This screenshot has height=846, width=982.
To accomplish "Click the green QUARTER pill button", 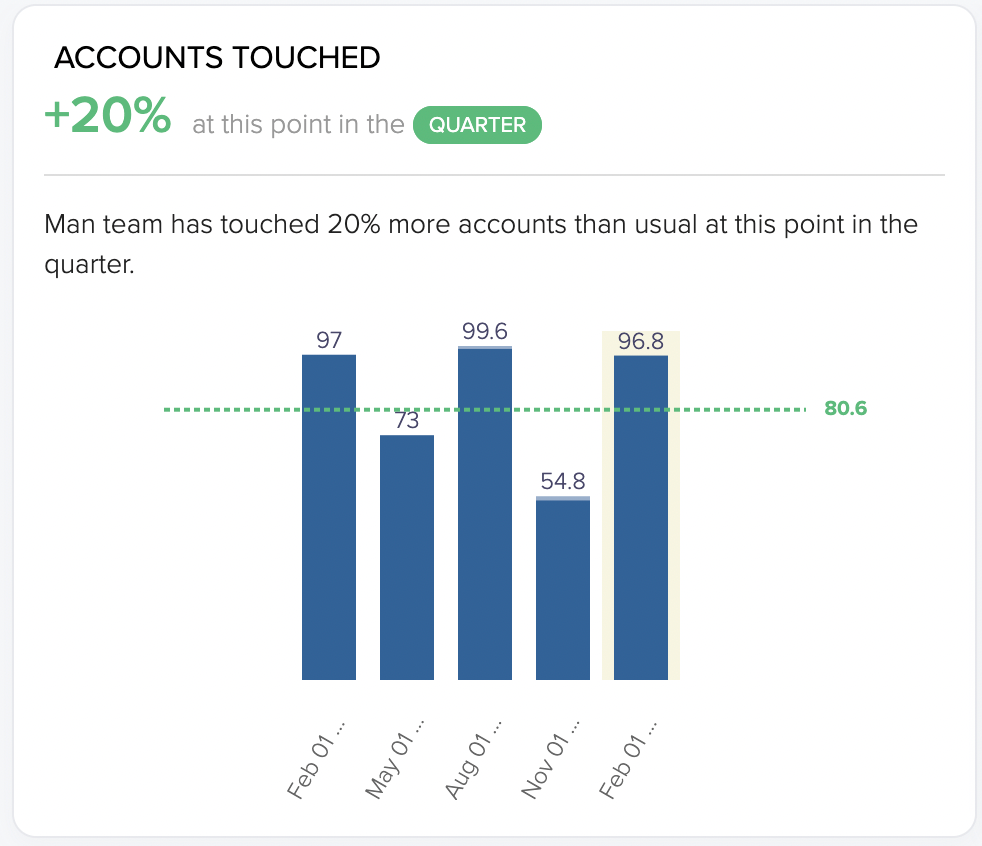I will tap(477, 125).
